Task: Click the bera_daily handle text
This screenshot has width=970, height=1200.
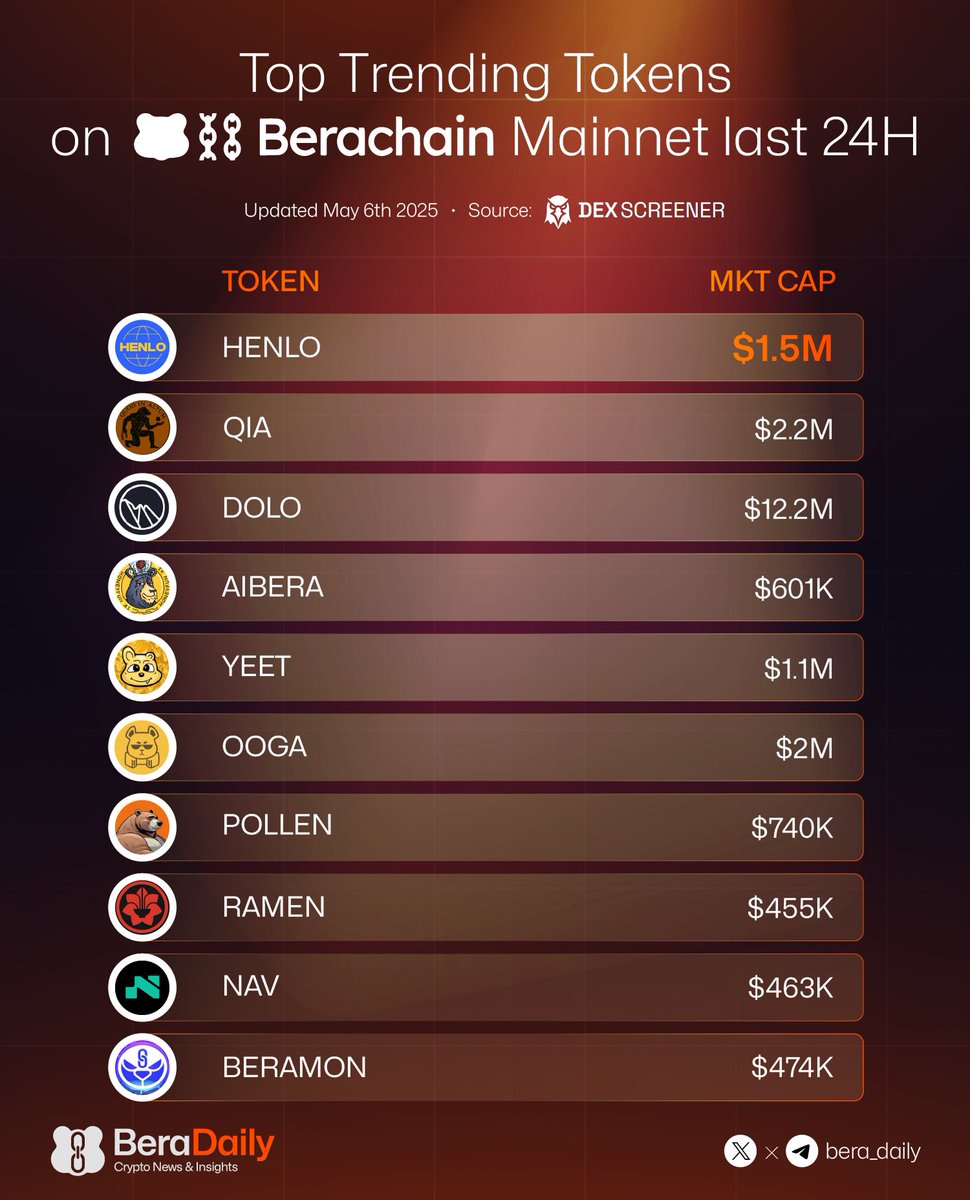Action: click(873, 1152)
